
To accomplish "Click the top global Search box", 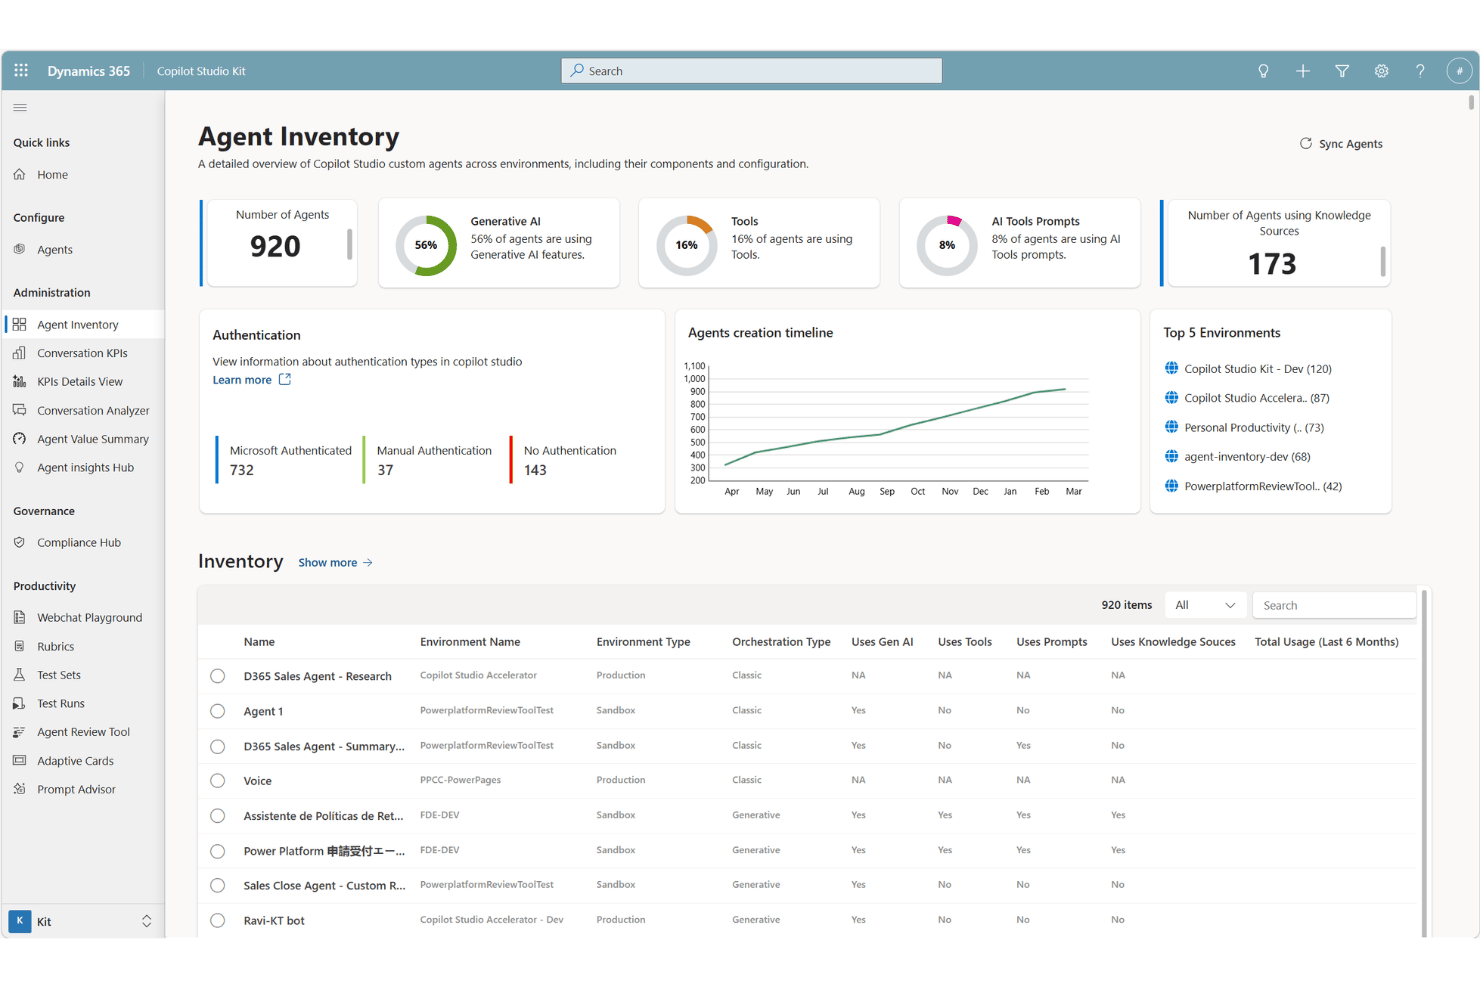I will pyautogui.click(x=751, y=71).
